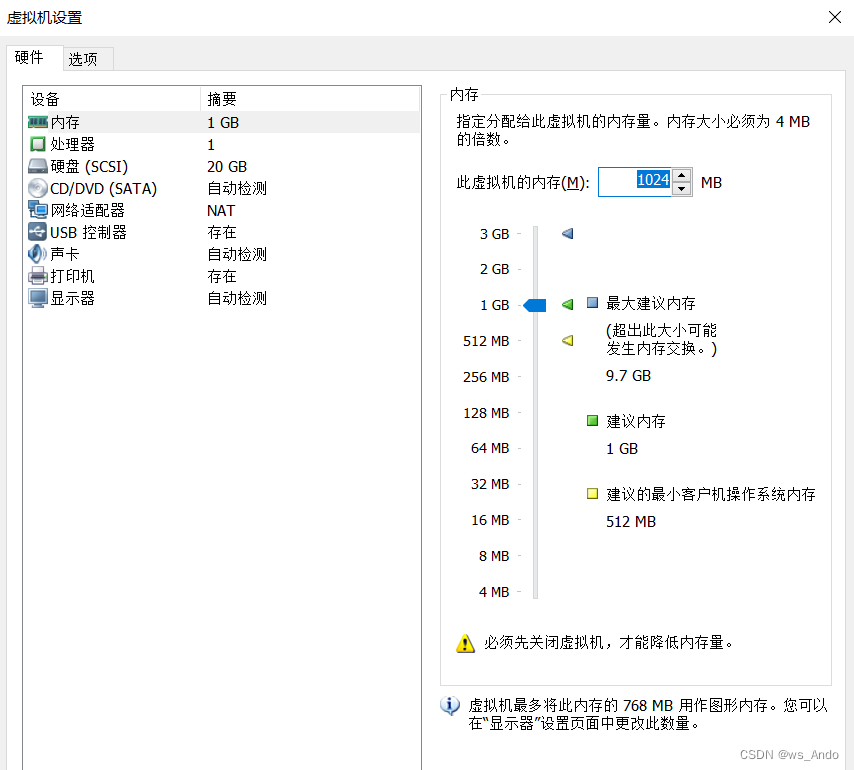This screenshot has height=770, width=854.
Task: Click the 512 MB minimum guest memory value
Action: pyautogui.click(x=631, y=522)
